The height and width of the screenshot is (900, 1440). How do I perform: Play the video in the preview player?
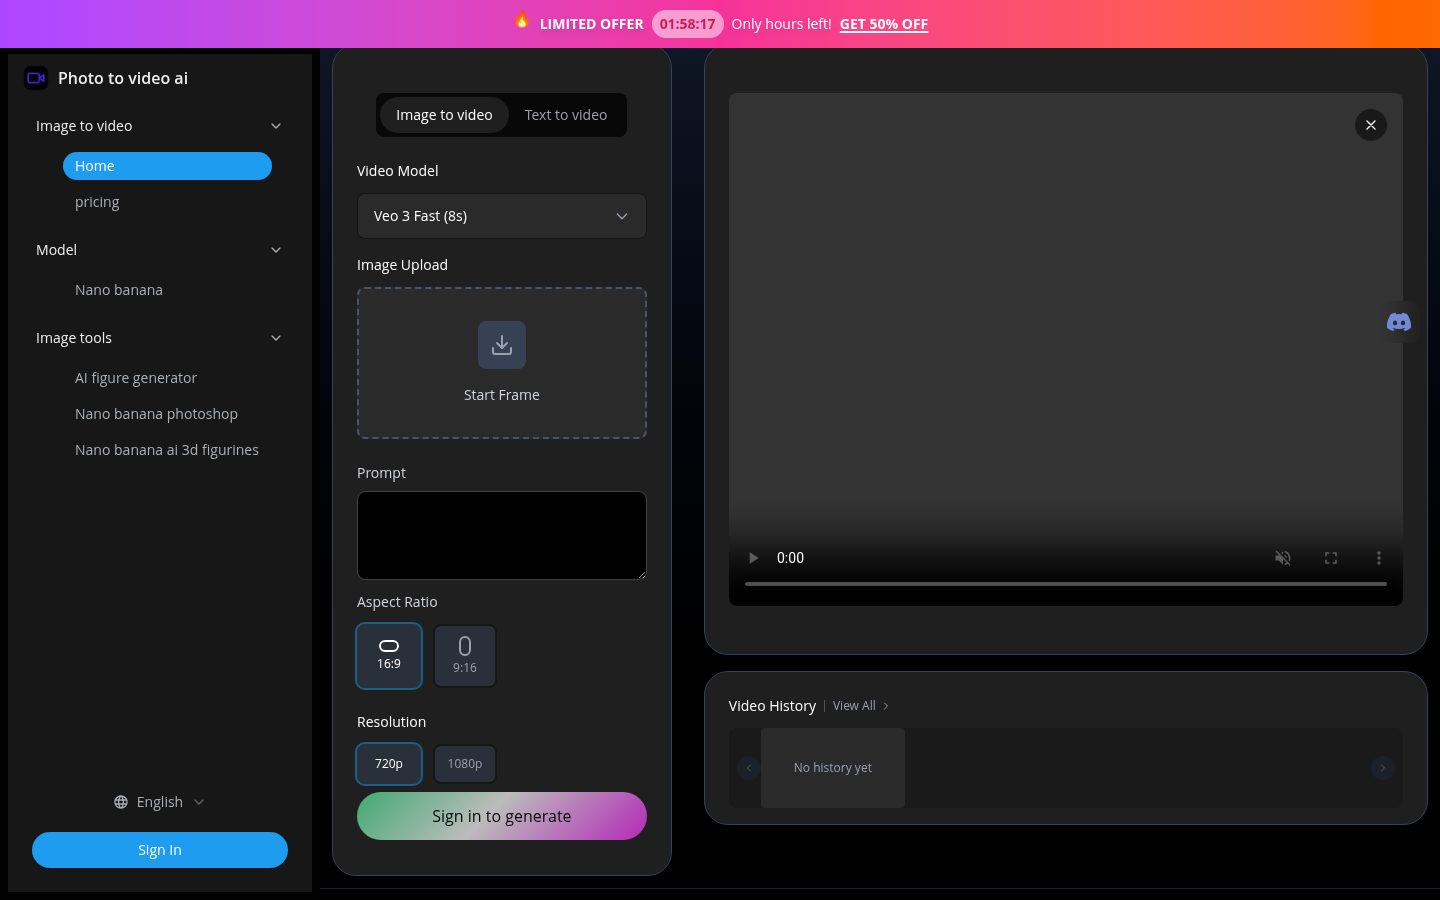tap(753, 558)
